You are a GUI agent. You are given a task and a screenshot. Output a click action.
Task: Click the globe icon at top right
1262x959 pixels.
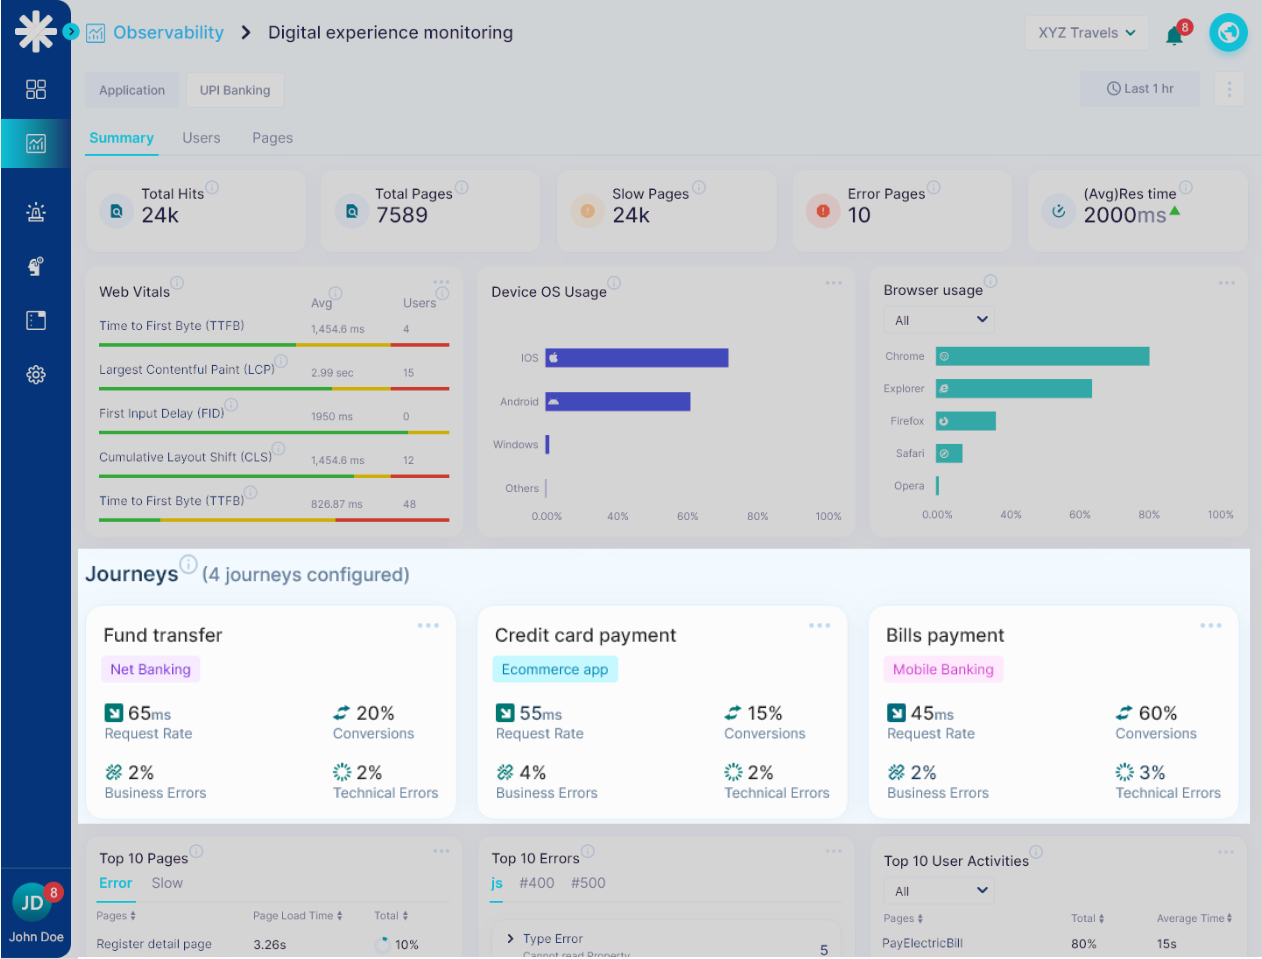click(x=1228, y=33)
